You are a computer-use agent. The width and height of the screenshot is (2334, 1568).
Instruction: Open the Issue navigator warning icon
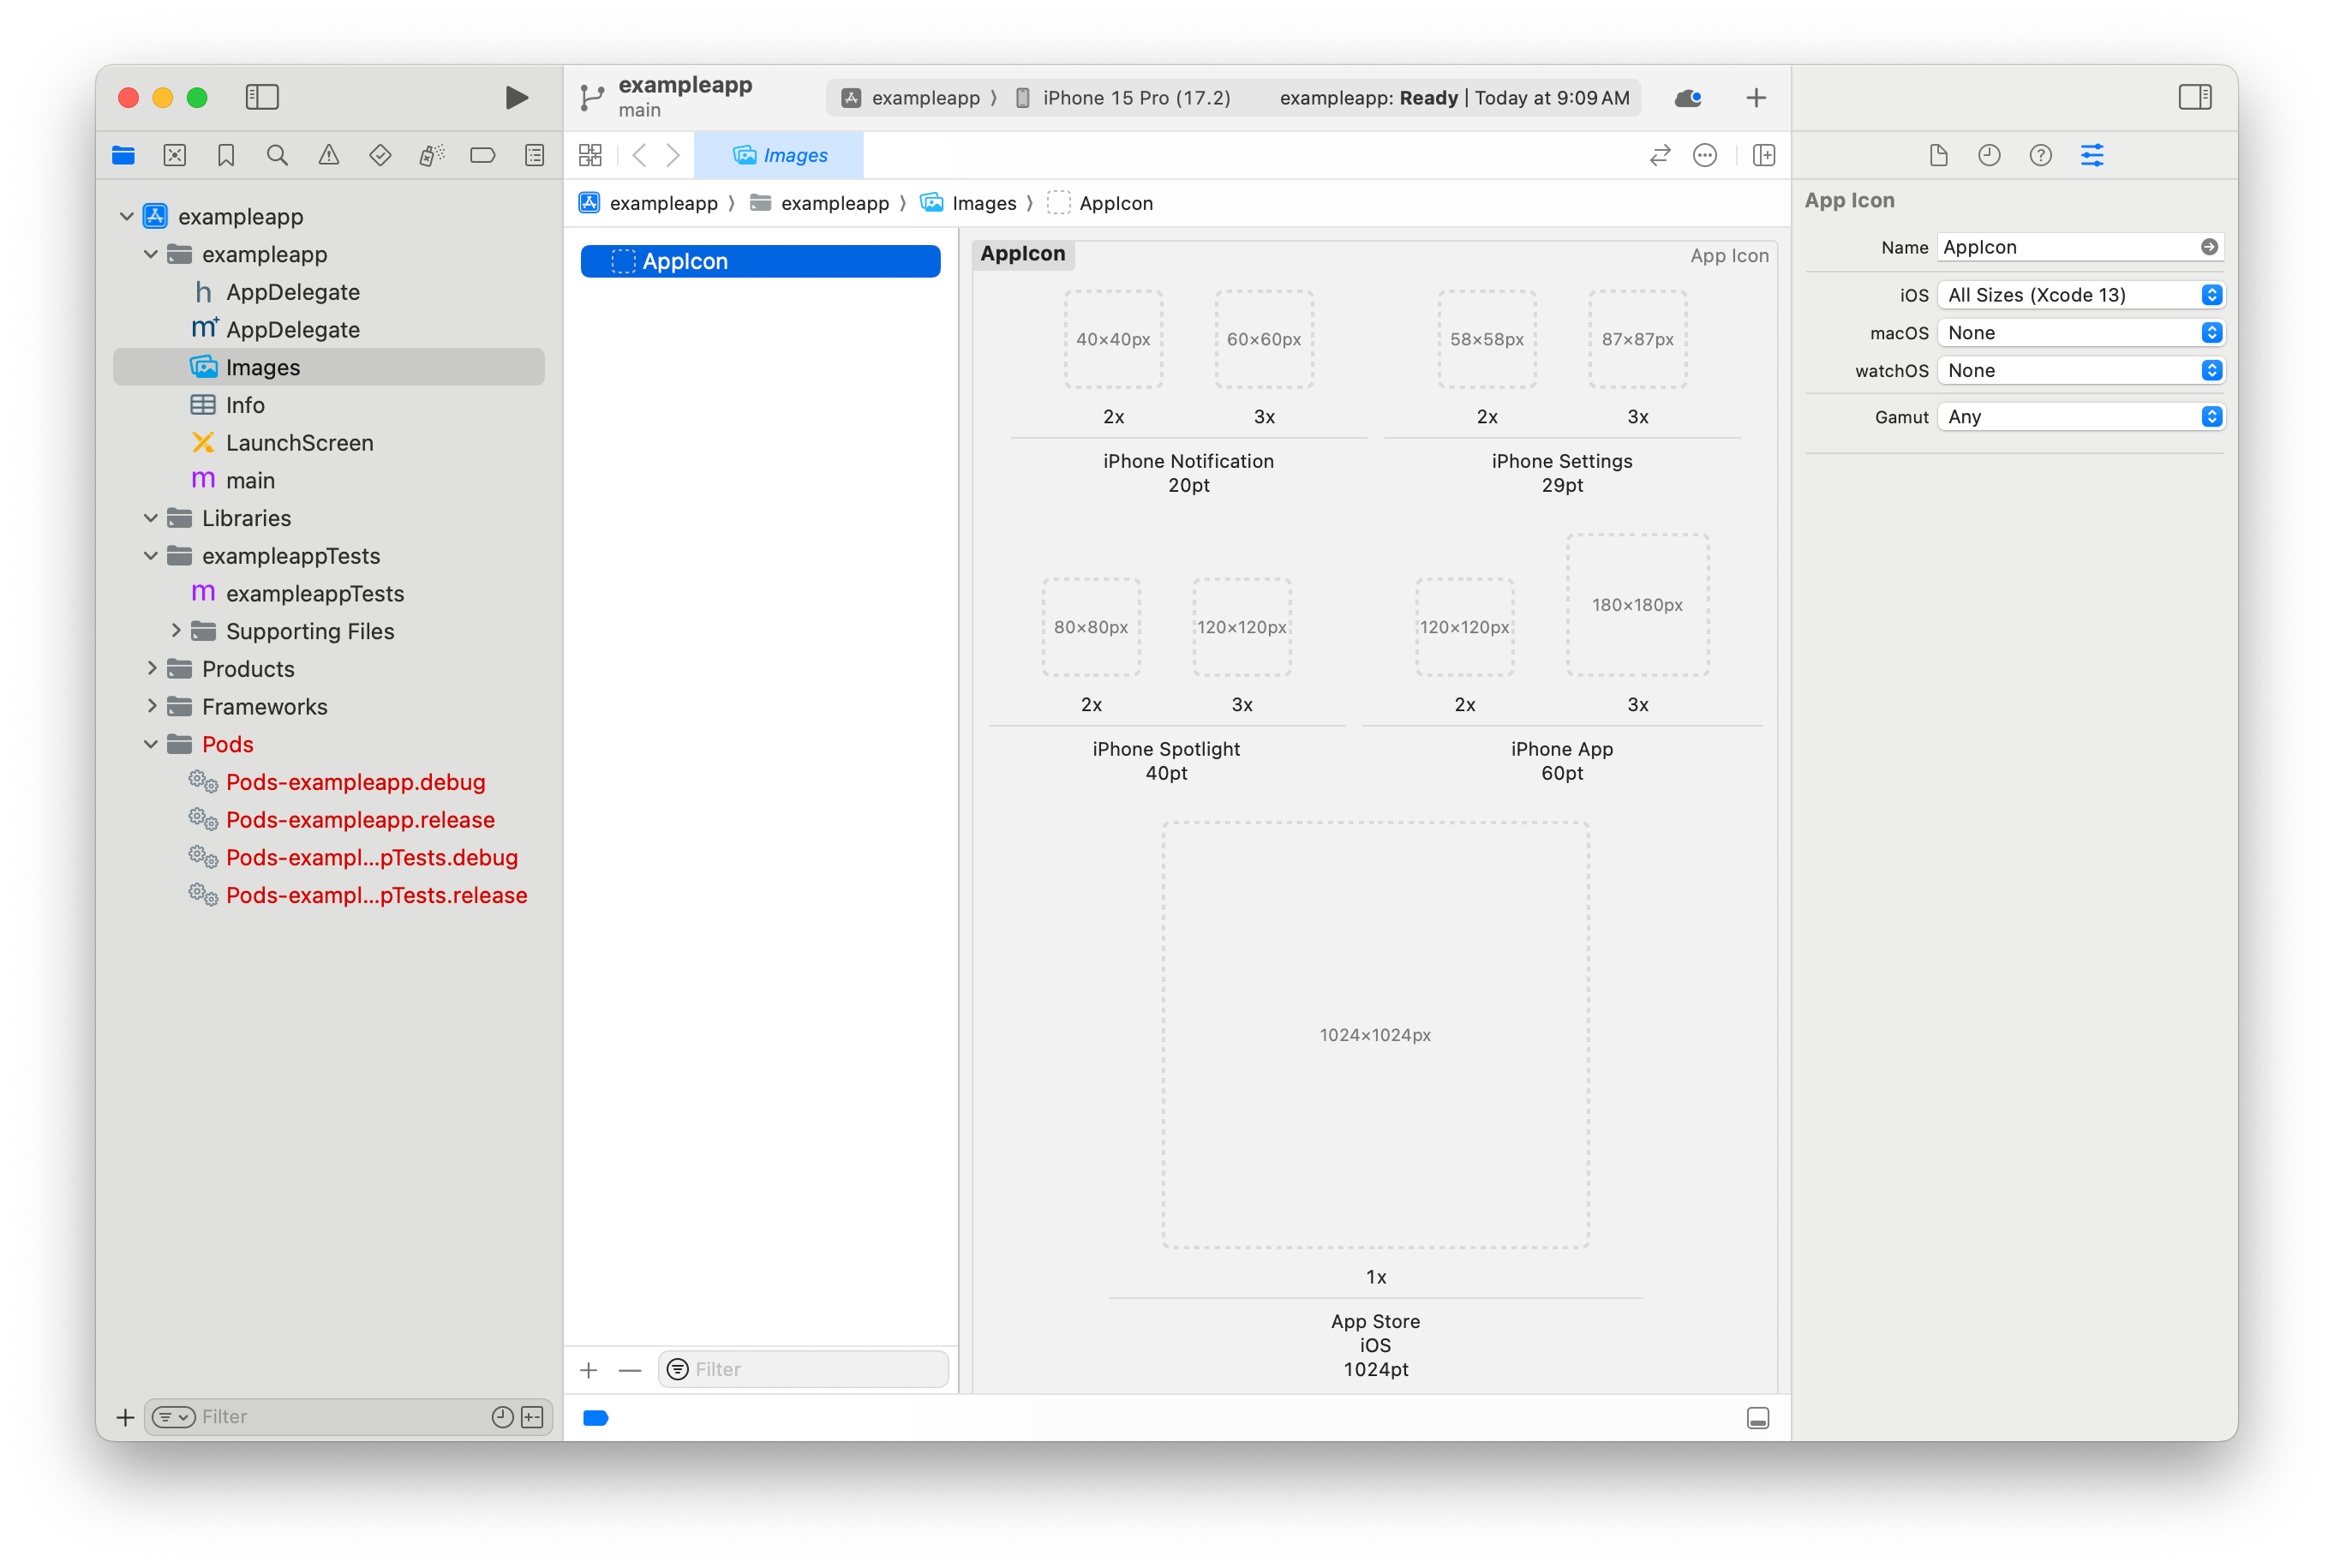click(329, 155)
